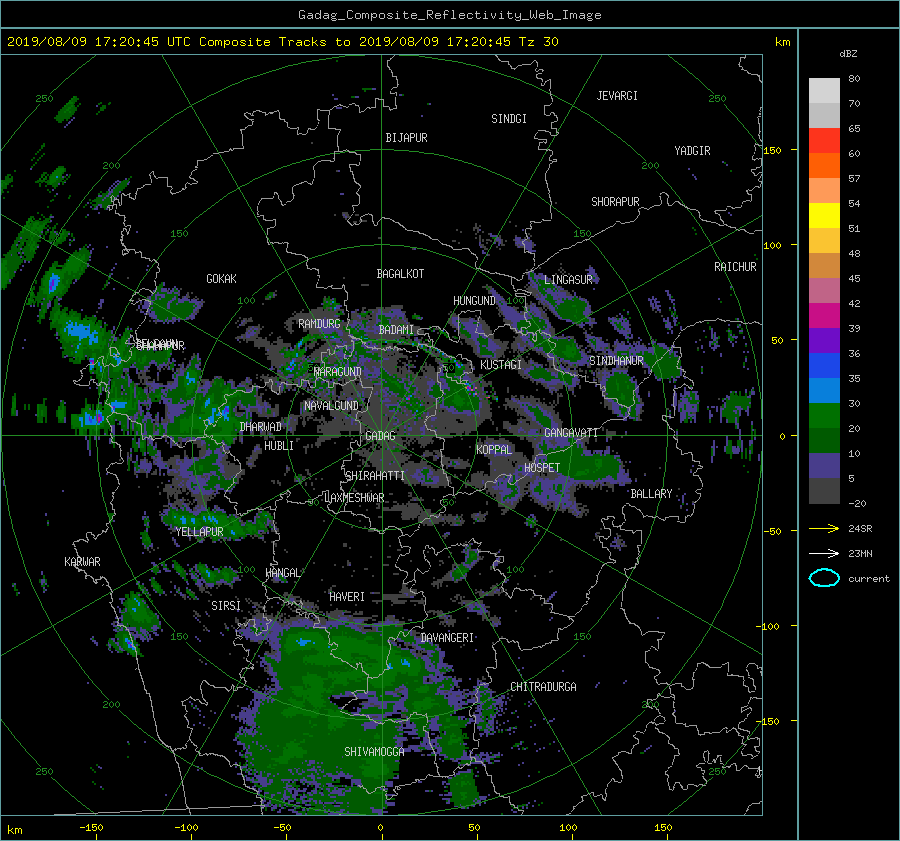
Task: Click the RAMDURG city label
Action: point(319,324)
